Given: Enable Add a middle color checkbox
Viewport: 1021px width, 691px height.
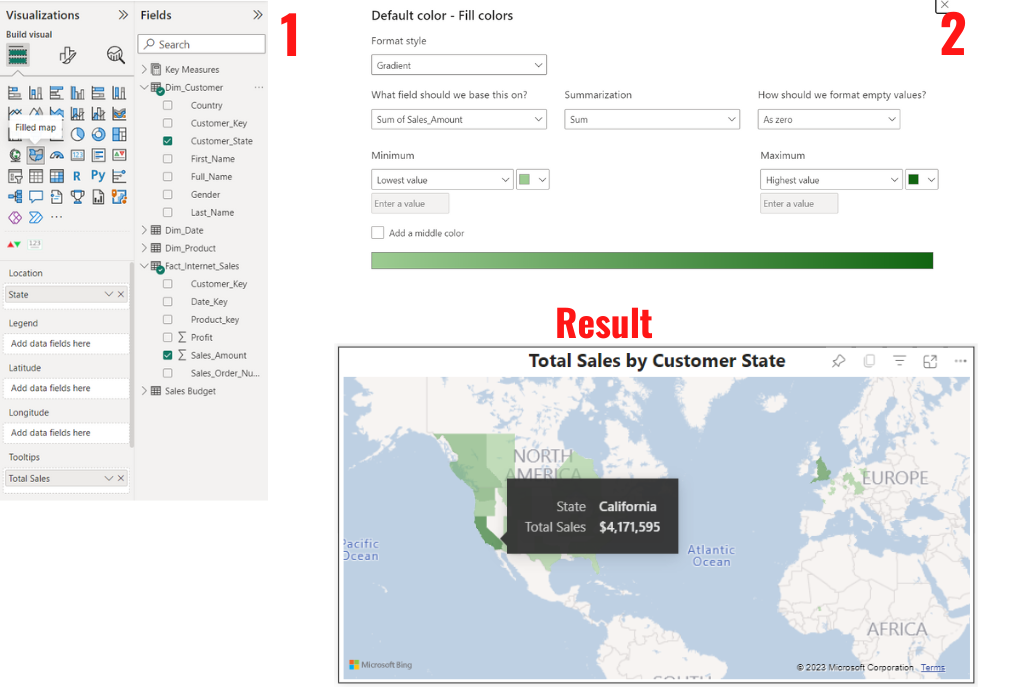Looking at the screenshot, I should (x=377, y=233).
